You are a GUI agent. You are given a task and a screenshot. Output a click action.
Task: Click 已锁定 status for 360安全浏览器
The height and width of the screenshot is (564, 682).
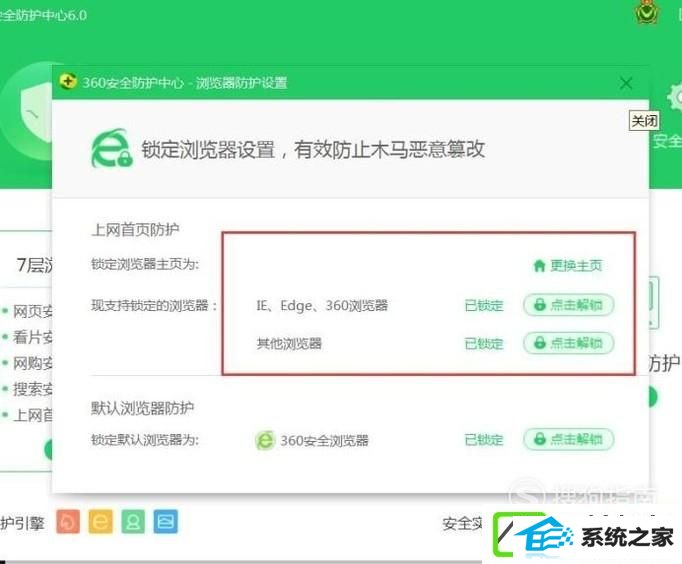coord(484,440)
